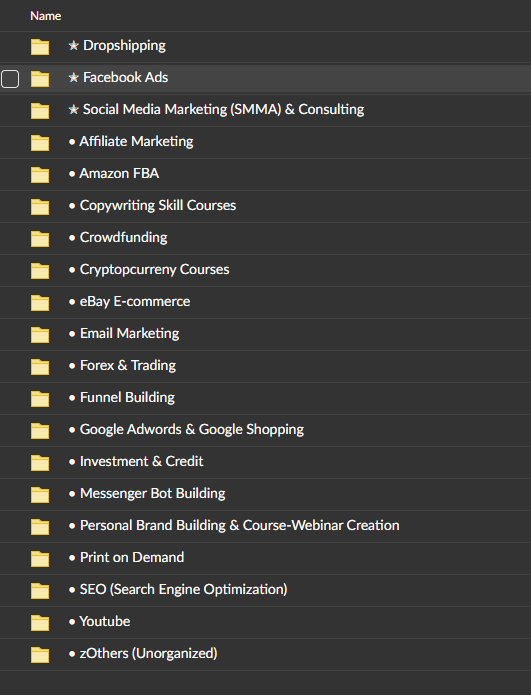531x695 pixels.
Task: Click the Investment & Credit folder icon
Action: tap(40, 463)
